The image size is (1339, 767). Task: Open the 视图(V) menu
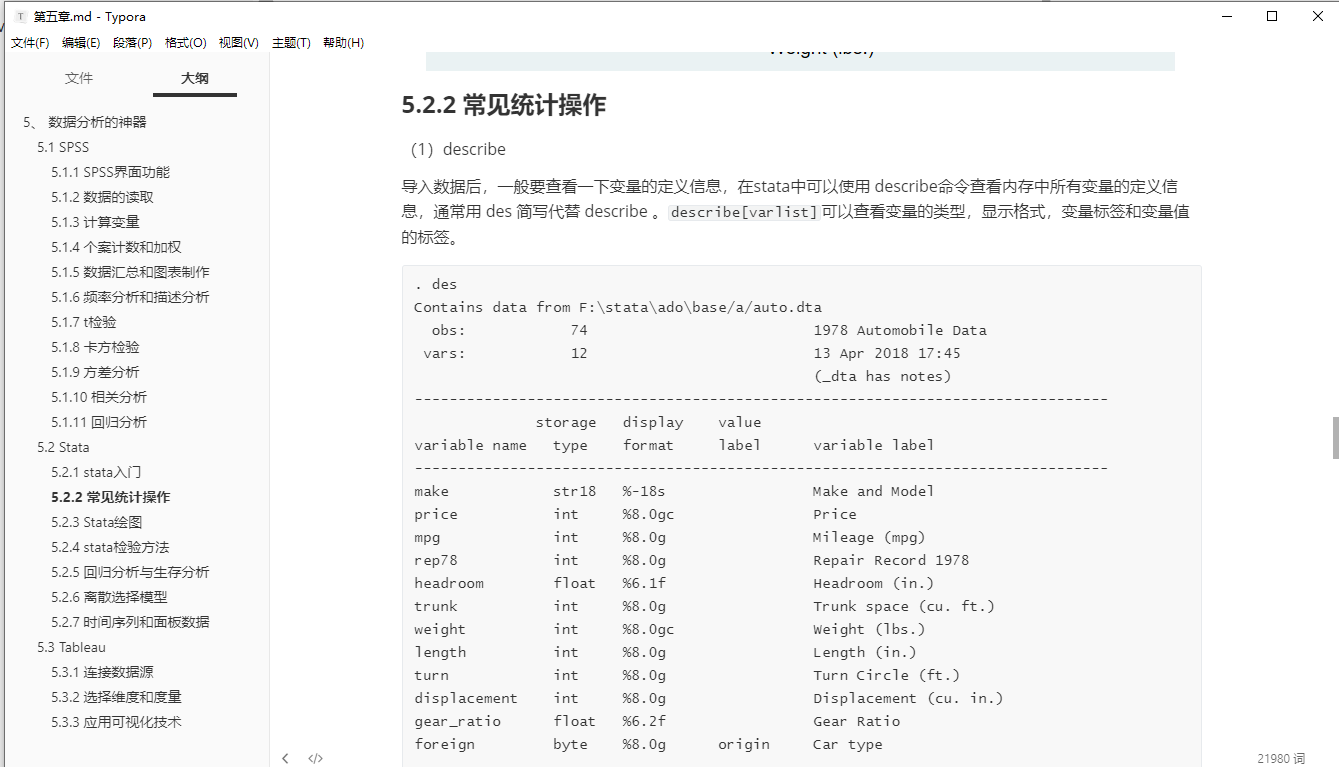(239, 43)
